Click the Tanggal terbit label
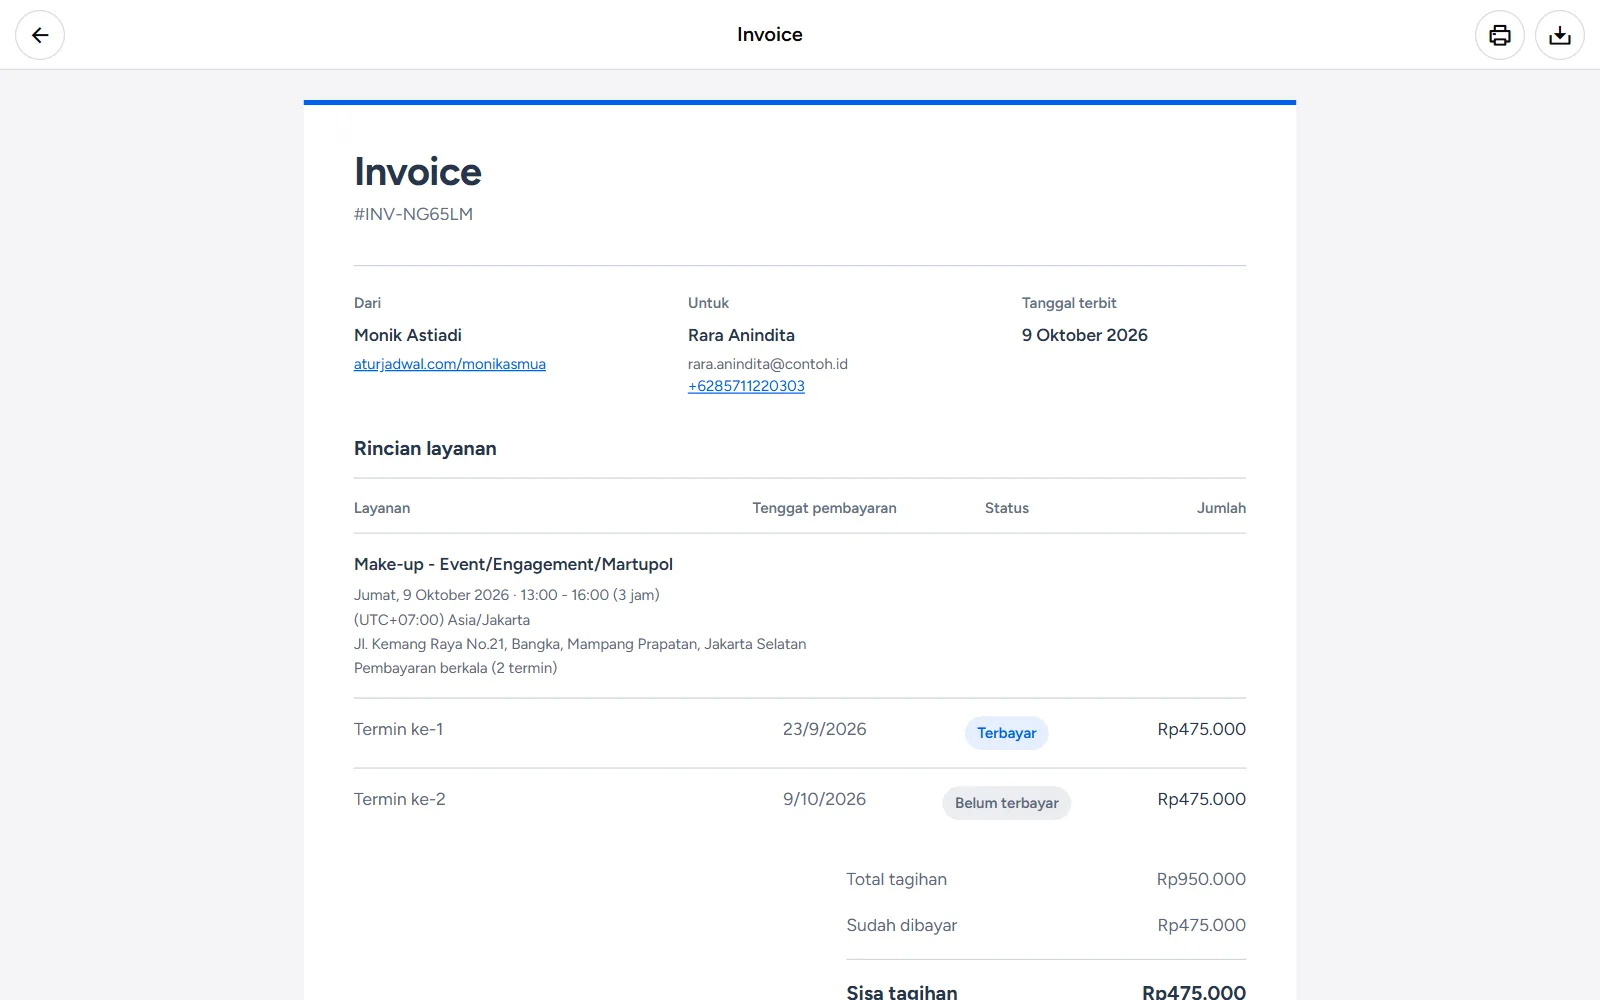 click(x=1069, y=303)
